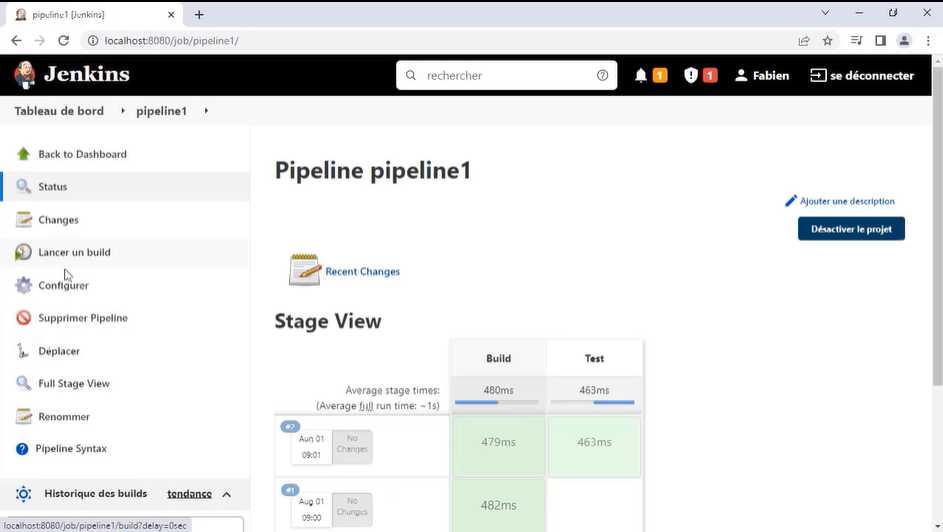Click pipeline1 breadcrumb link
The image size is (943, 532).
(161, 111)
